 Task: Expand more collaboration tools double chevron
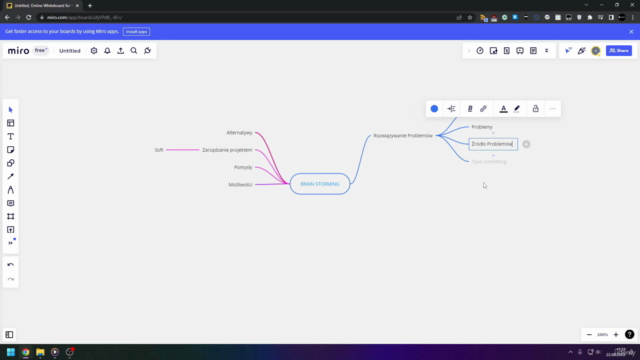coord(547,51)
